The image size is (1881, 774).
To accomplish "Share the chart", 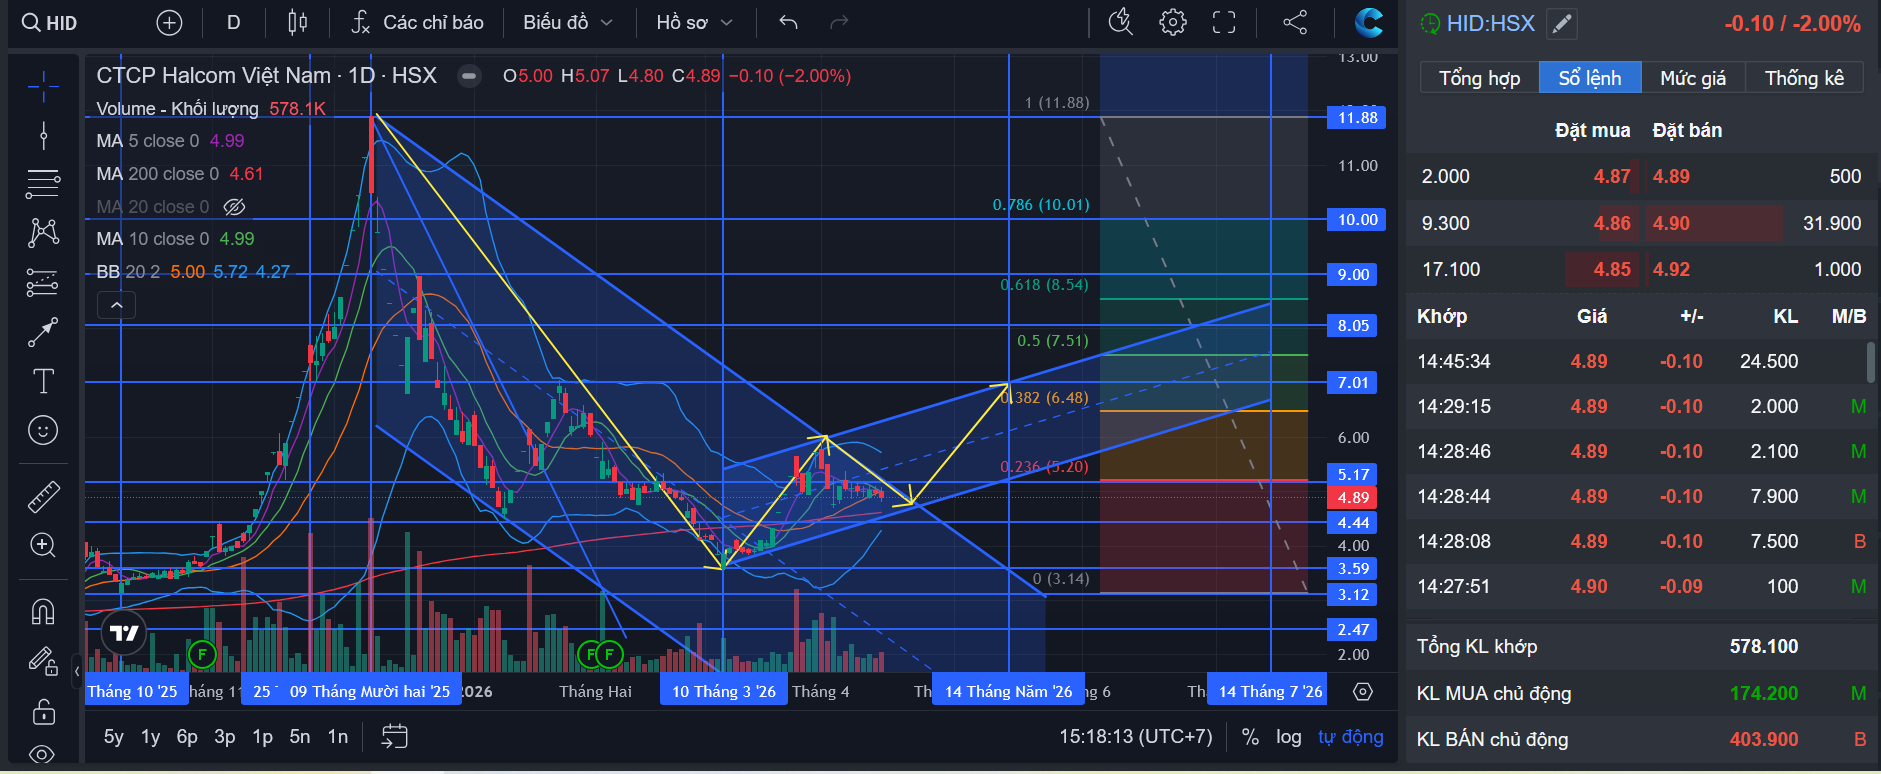I will click(x=1295, y=23).
